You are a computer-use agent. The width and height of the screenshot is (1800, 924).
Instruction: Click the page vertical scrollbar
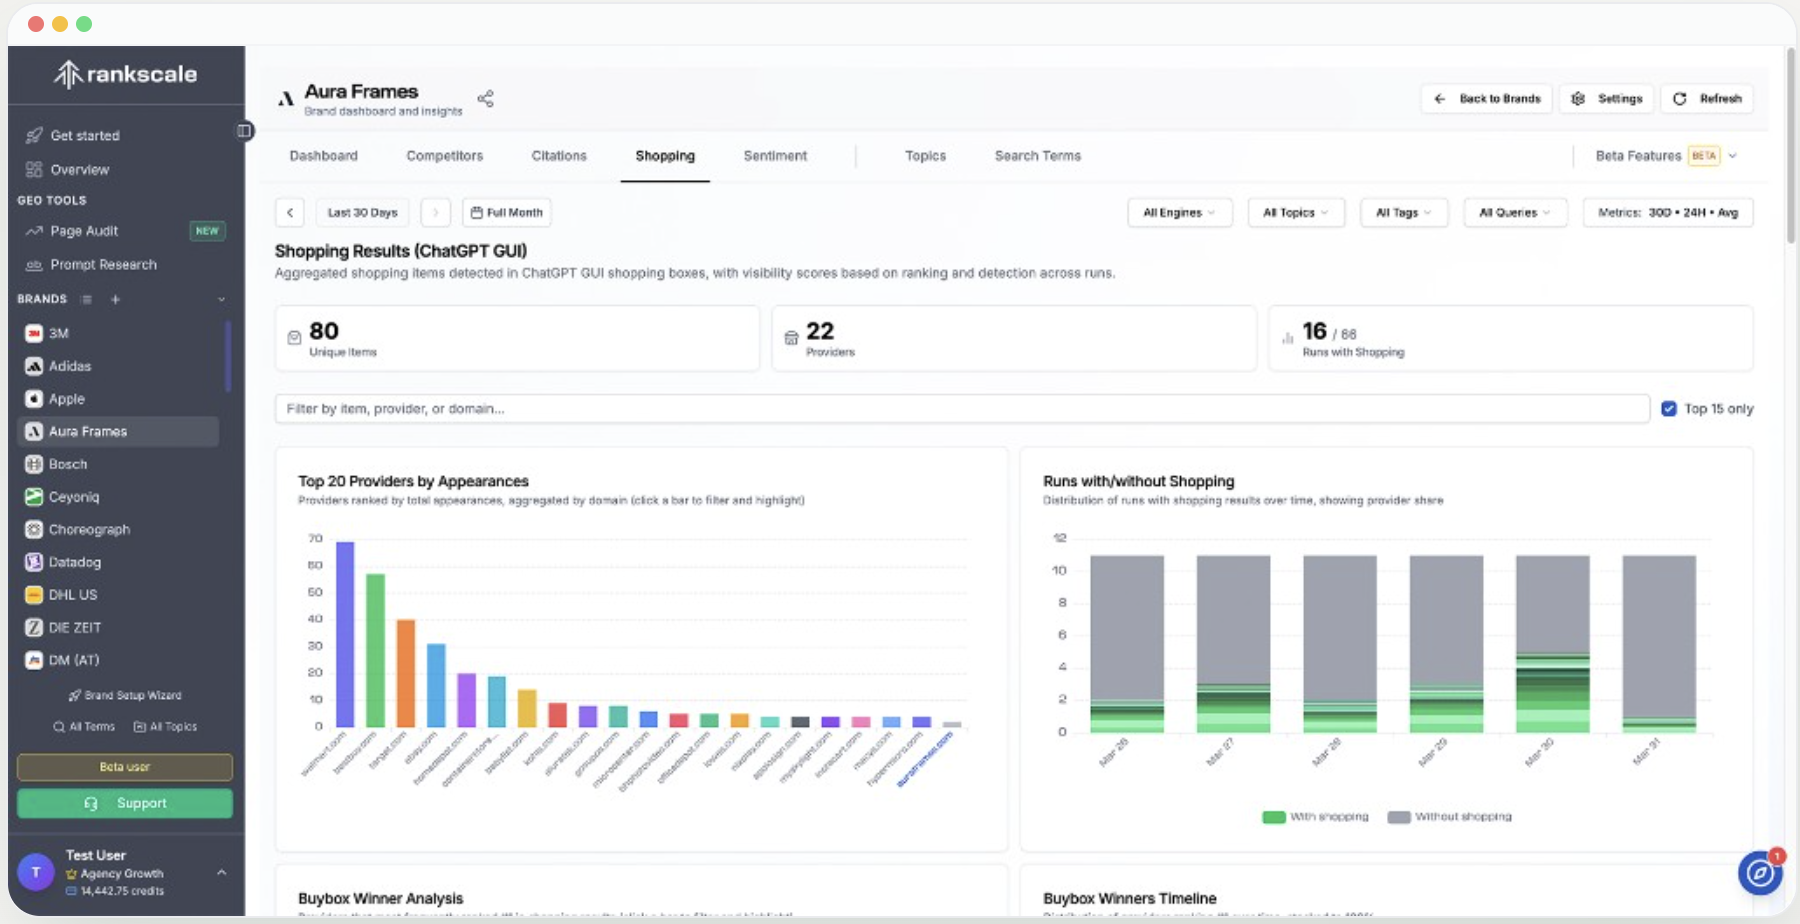pos(1791,146)
